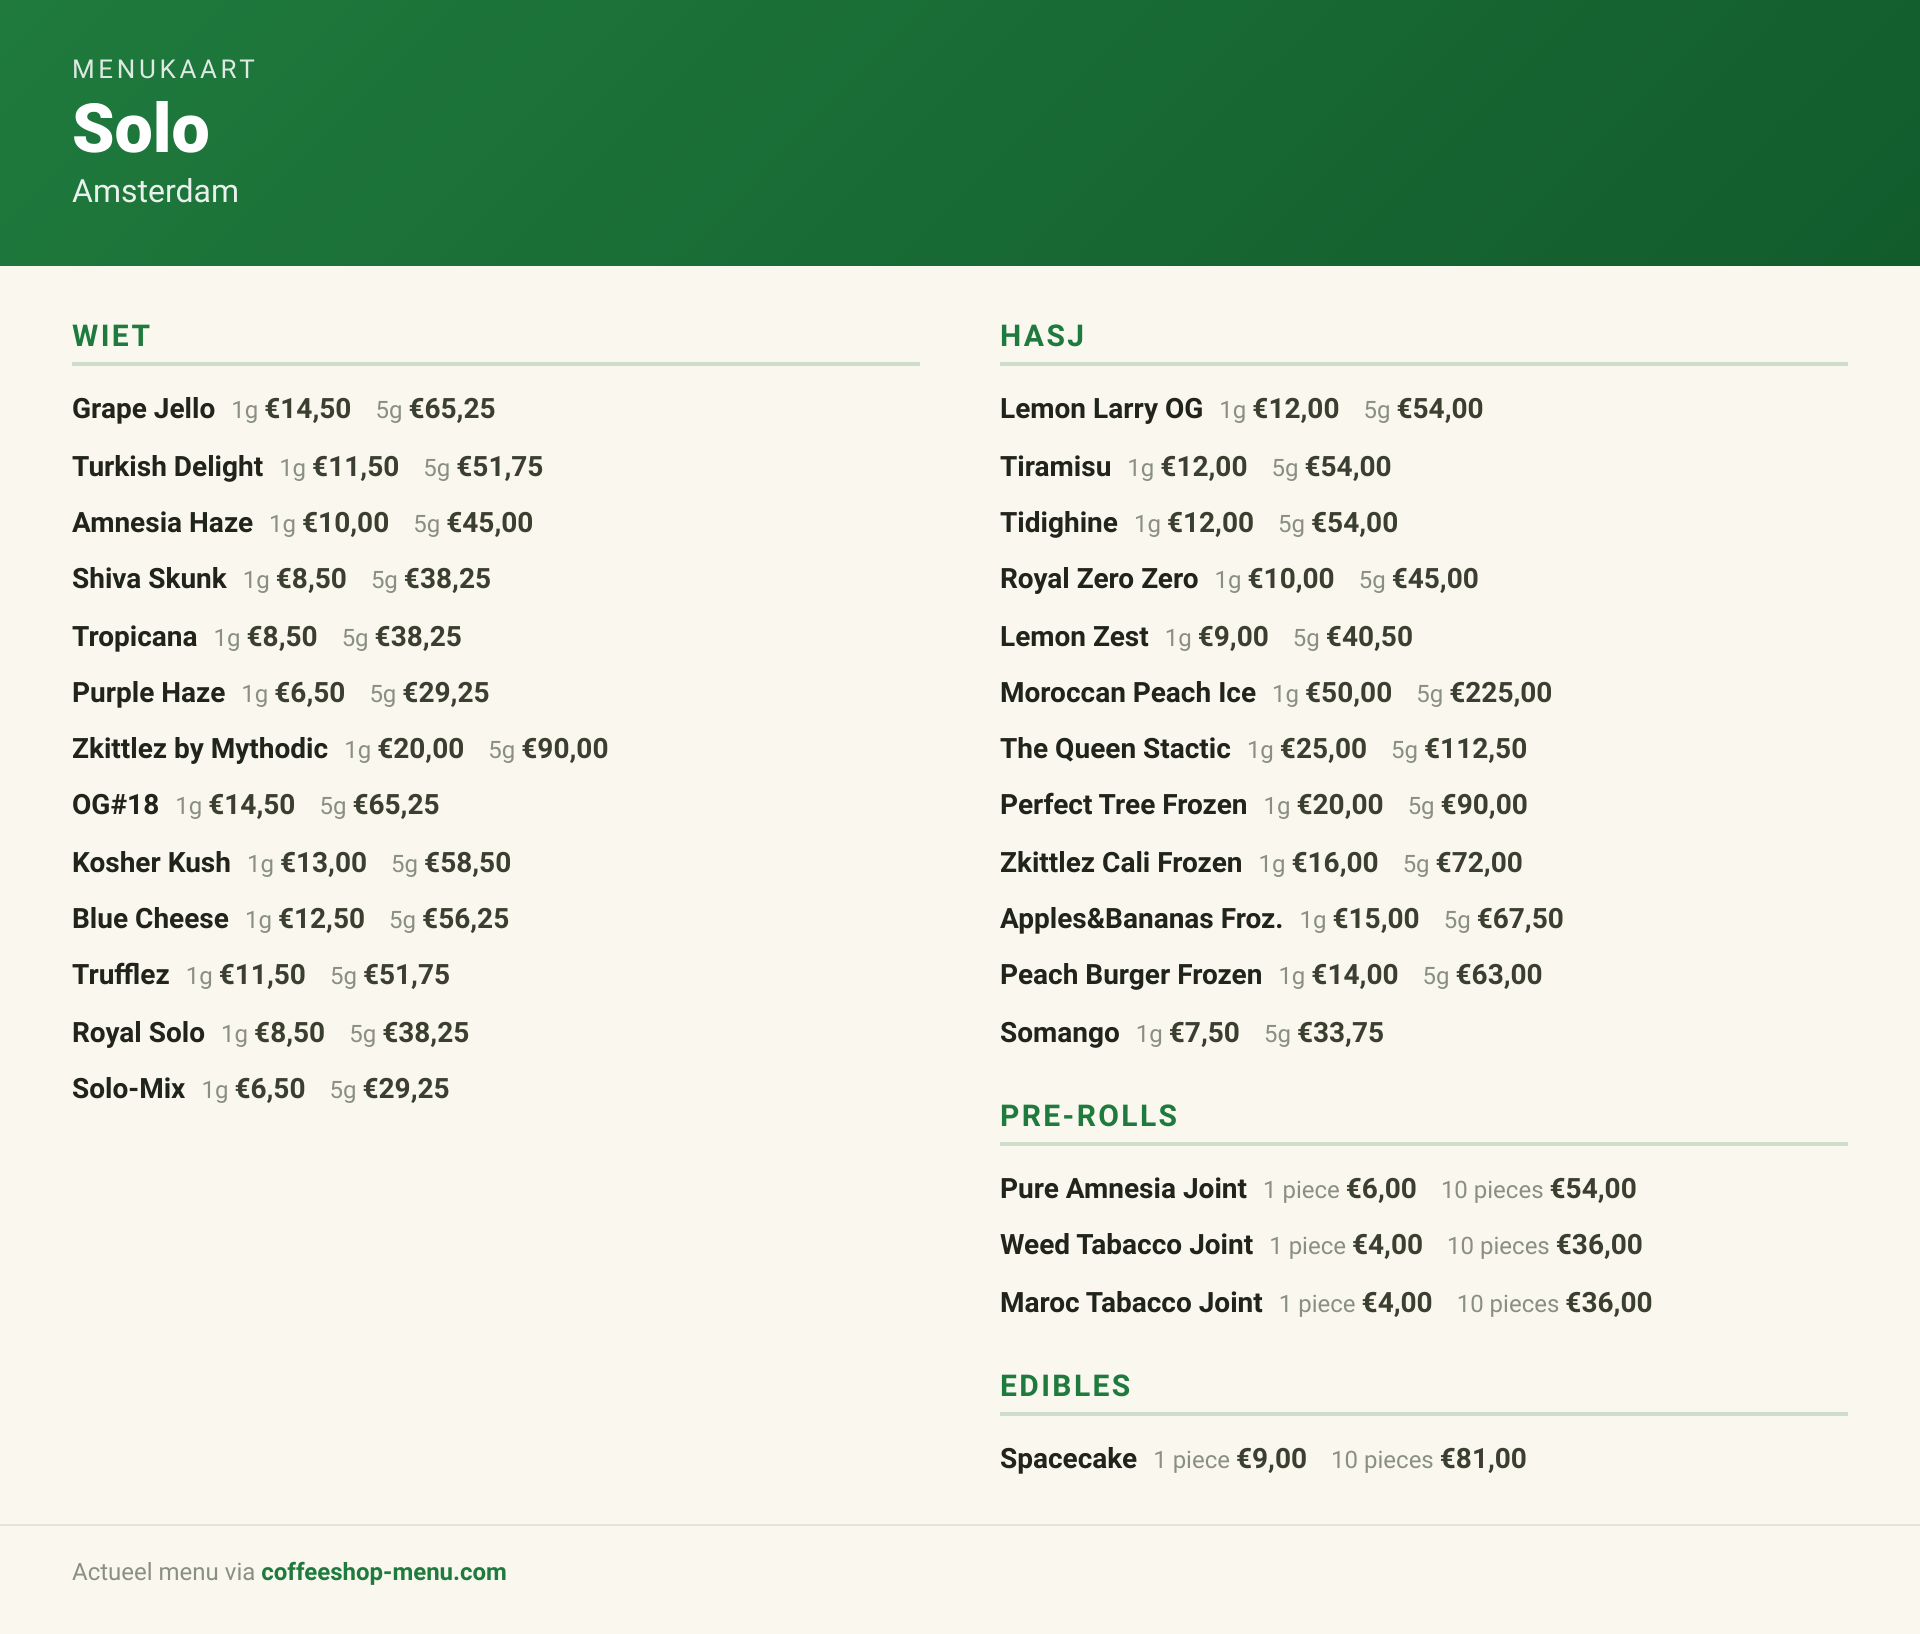Click the Grape Jello item name
This screenshot has height=1634, width=1920.
(x=143, y=409)
